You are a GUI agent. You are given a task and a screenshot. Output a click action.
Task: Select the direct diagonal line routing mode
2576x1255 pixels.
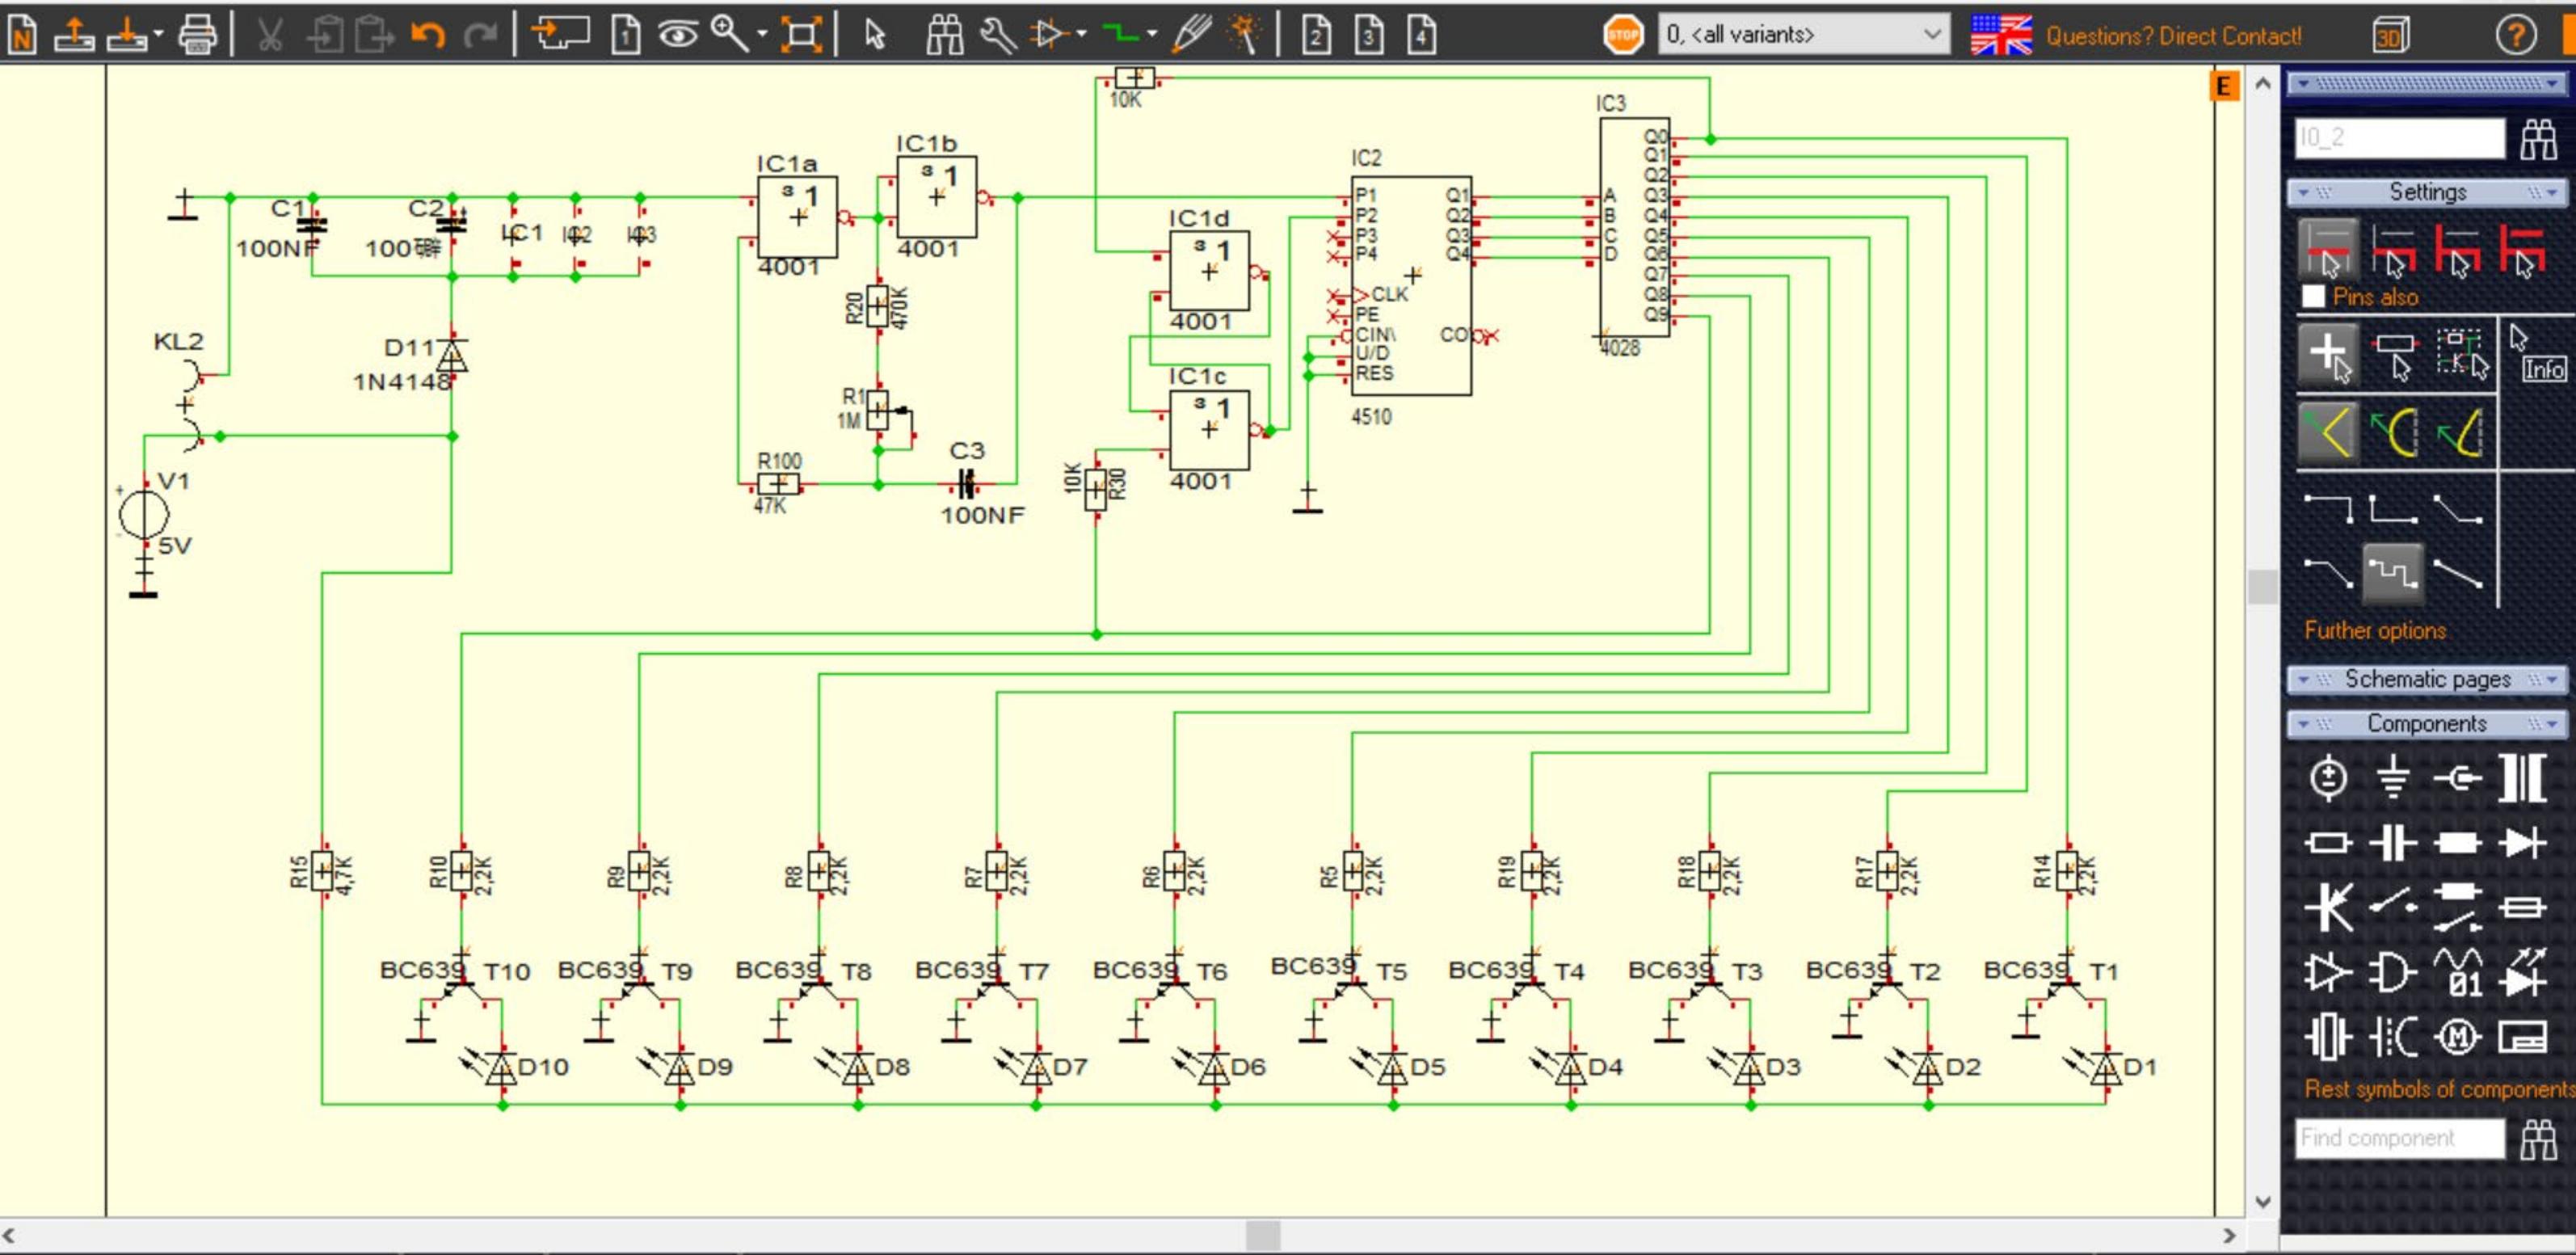(2458, 573)
